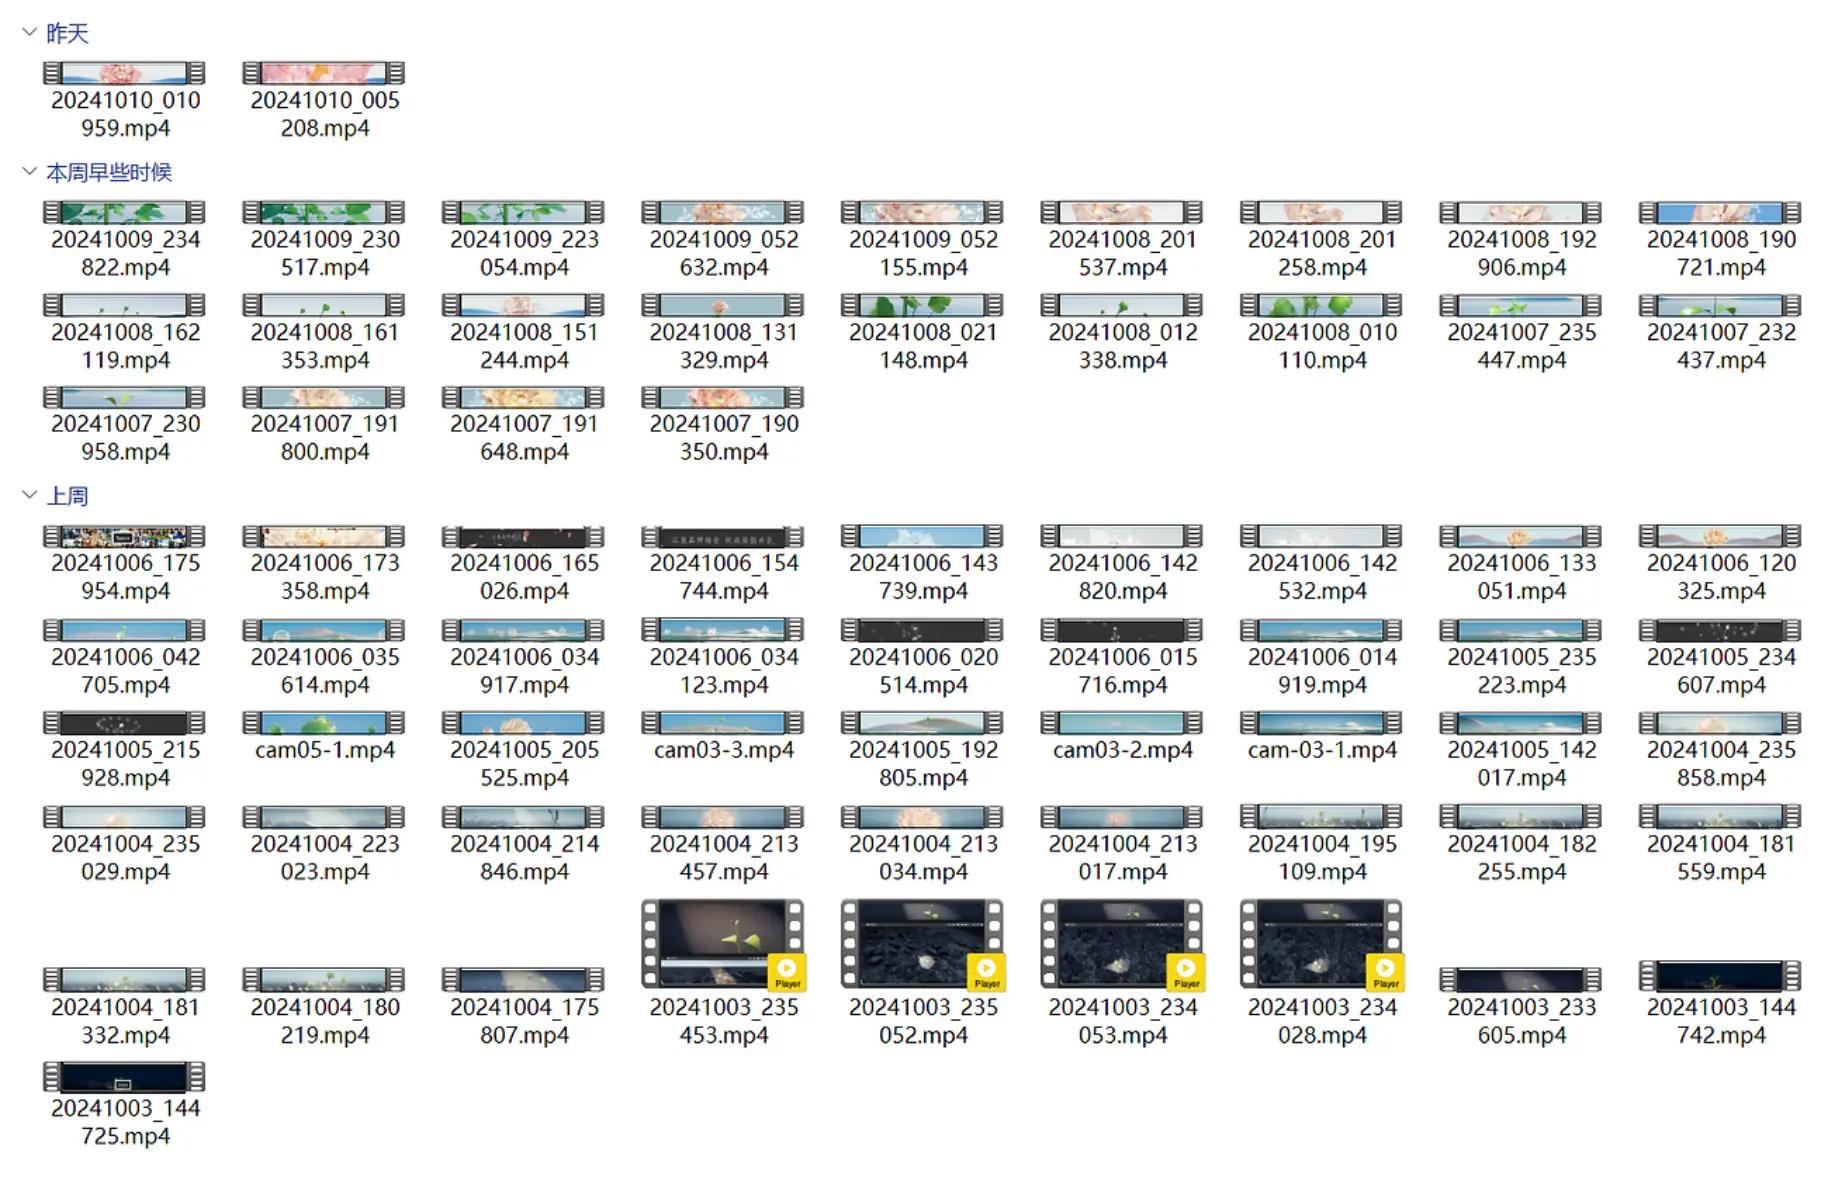The width and height of the screenshot is (1828, 1190).
Task: Select the cam-03-1.mp4 video thumbnail
Action: pyautogui.click(x=1321, y=723)
